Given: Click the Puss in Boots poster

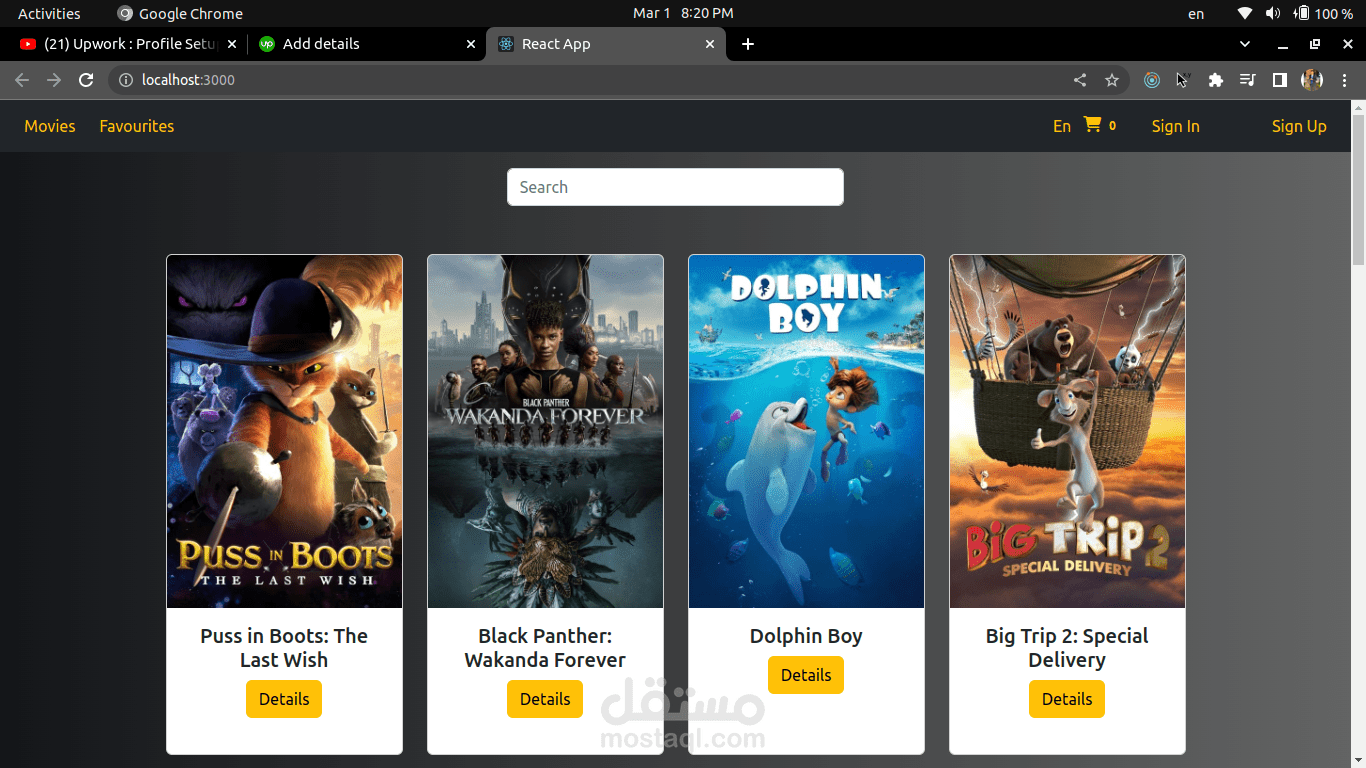Looking at the screenshot, I should [284, 431].
